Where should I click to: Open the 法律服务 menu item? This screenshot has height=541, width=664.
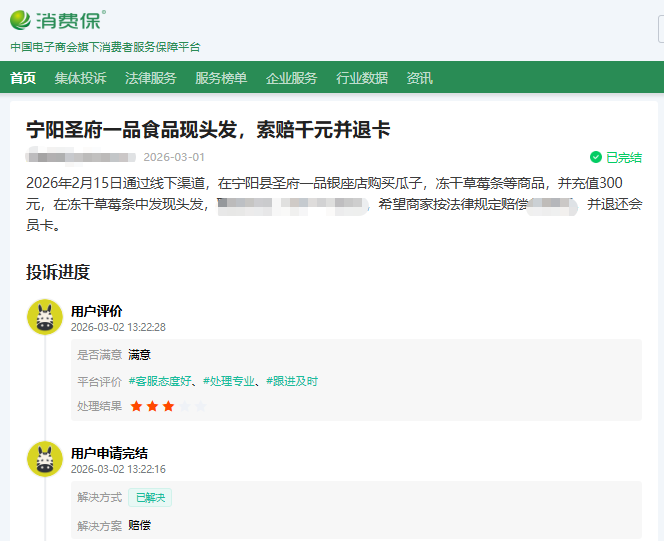coord(150,78)
